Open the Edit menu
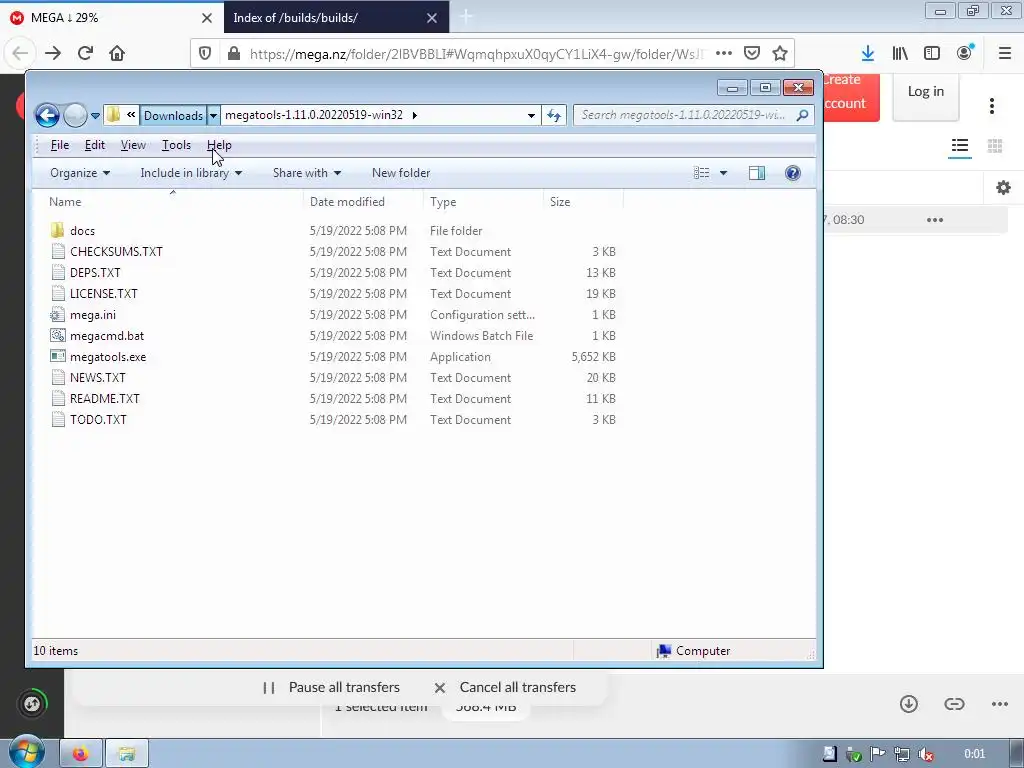The height and width of the screenshot is (768, 1024). pyautogui.click(x=95, y=145)
